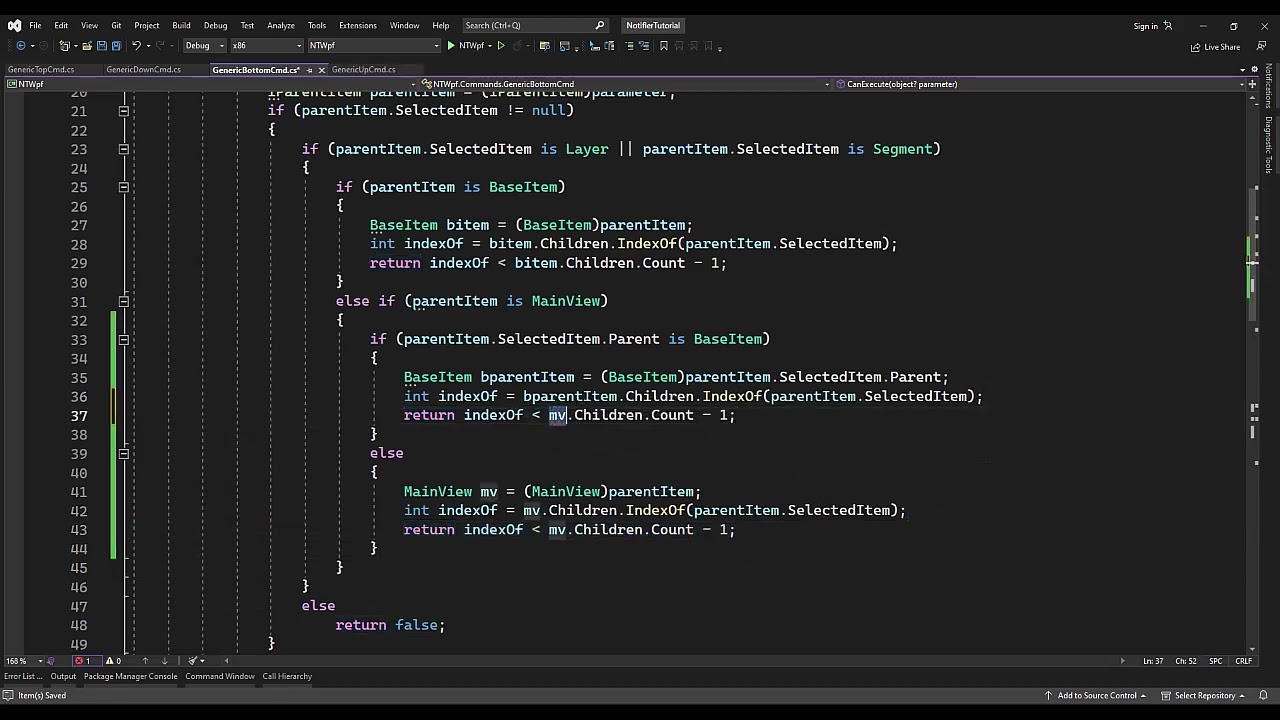
Task: Open the Command Window tab
Action: coord(220,677)
